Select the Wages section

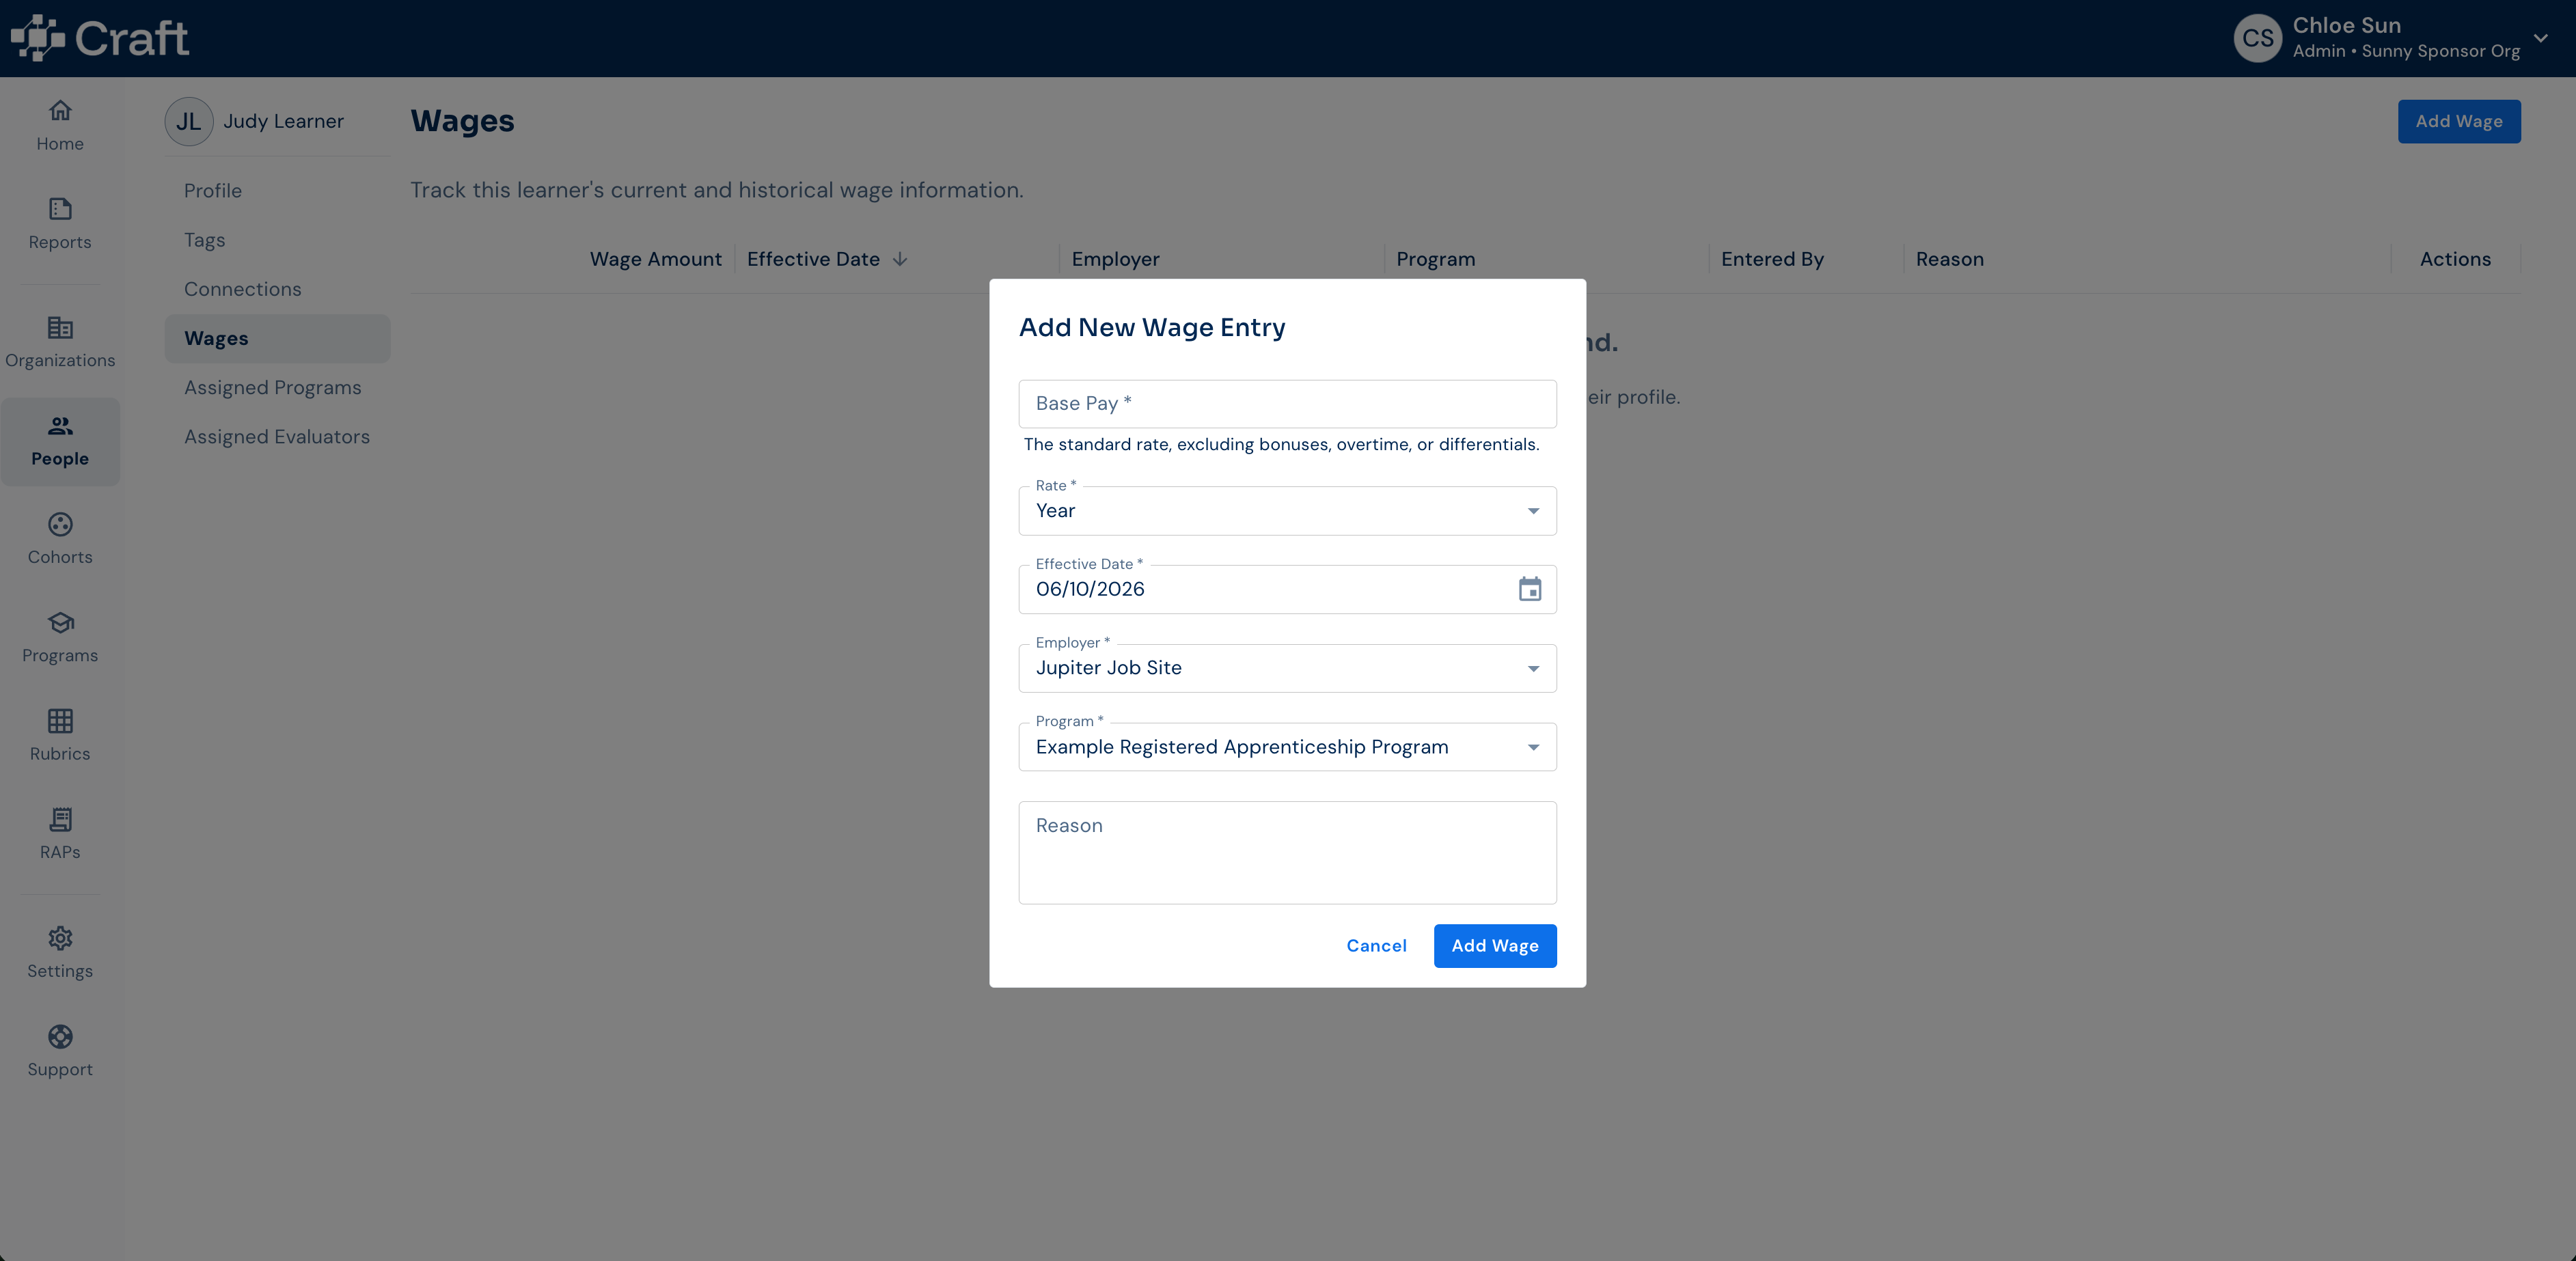(x=277, y=338)
